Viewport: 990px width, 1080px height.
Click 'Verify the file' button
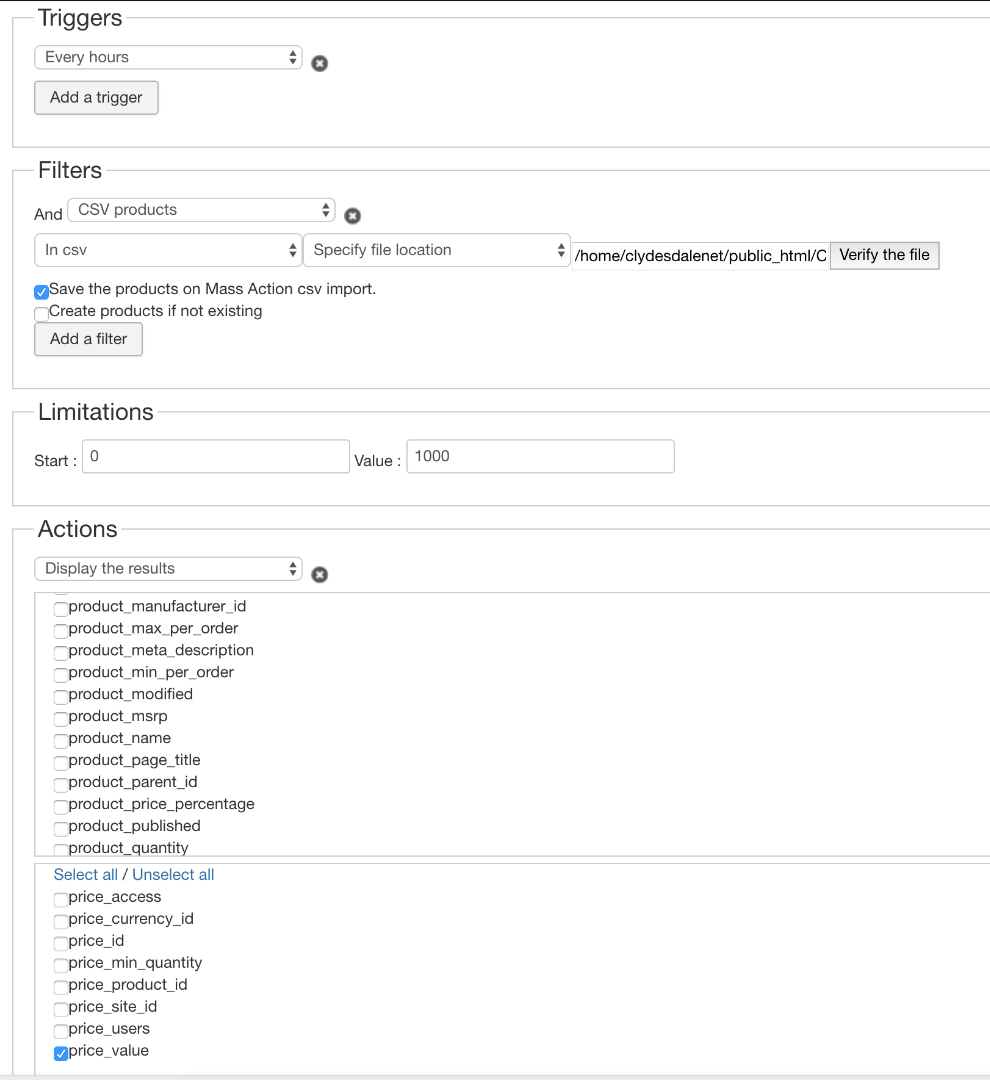[884, 255]
